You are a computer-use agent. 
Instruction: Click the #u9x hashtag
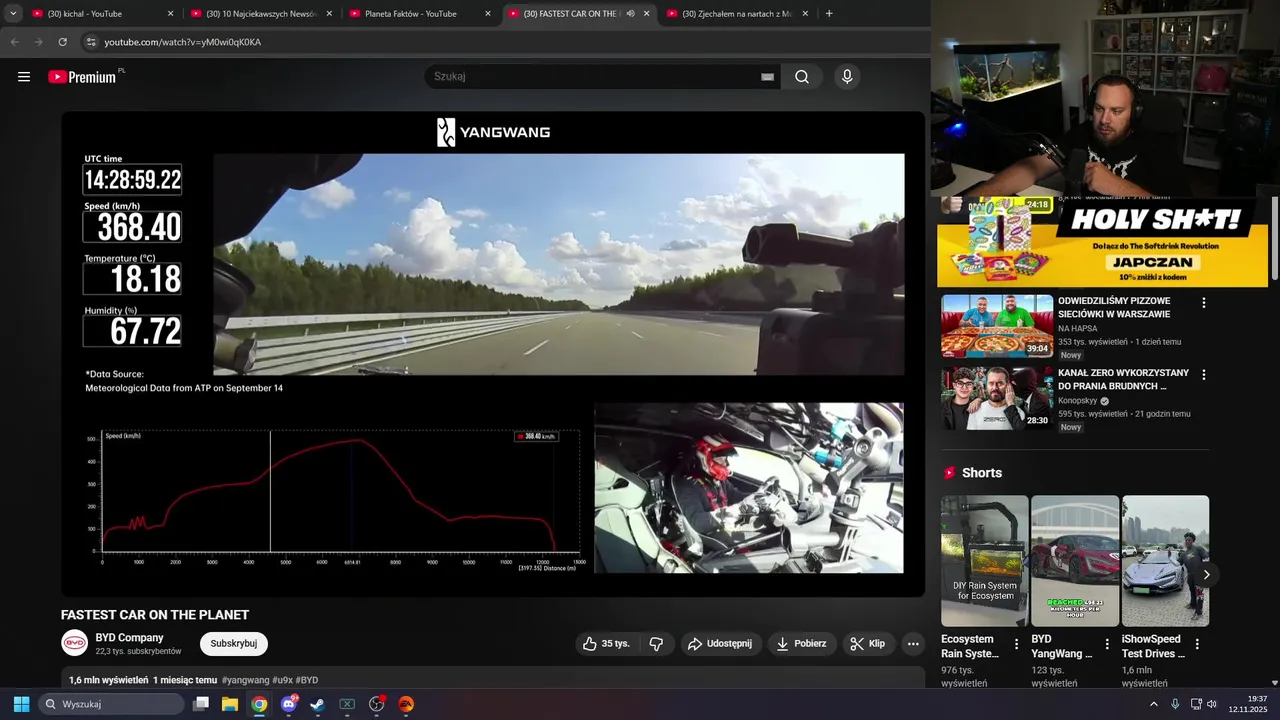pyautogui.click(x=282, y=680)
